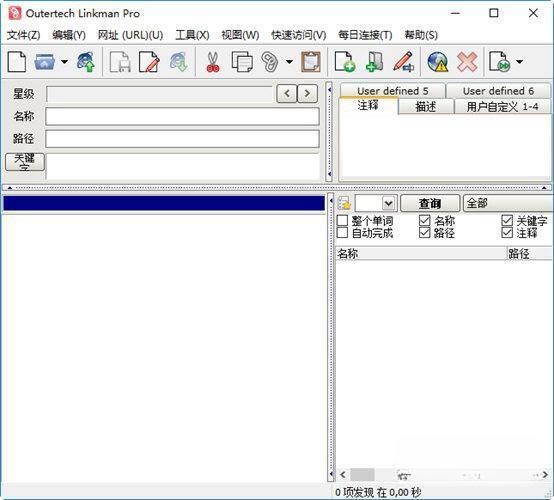Click the chain link copy icon
Image resolution: width=554 pixels, height=500 pixels.
point(270,62)
